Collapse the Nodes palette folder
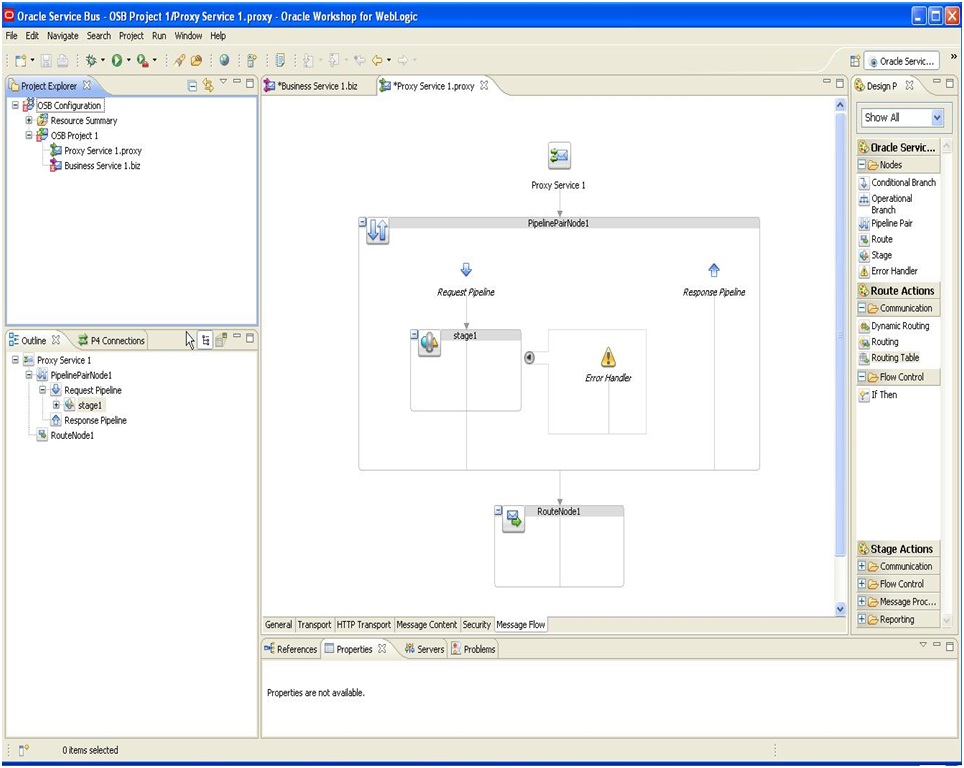Screen dimensions: 964x768 pos(861,164)
